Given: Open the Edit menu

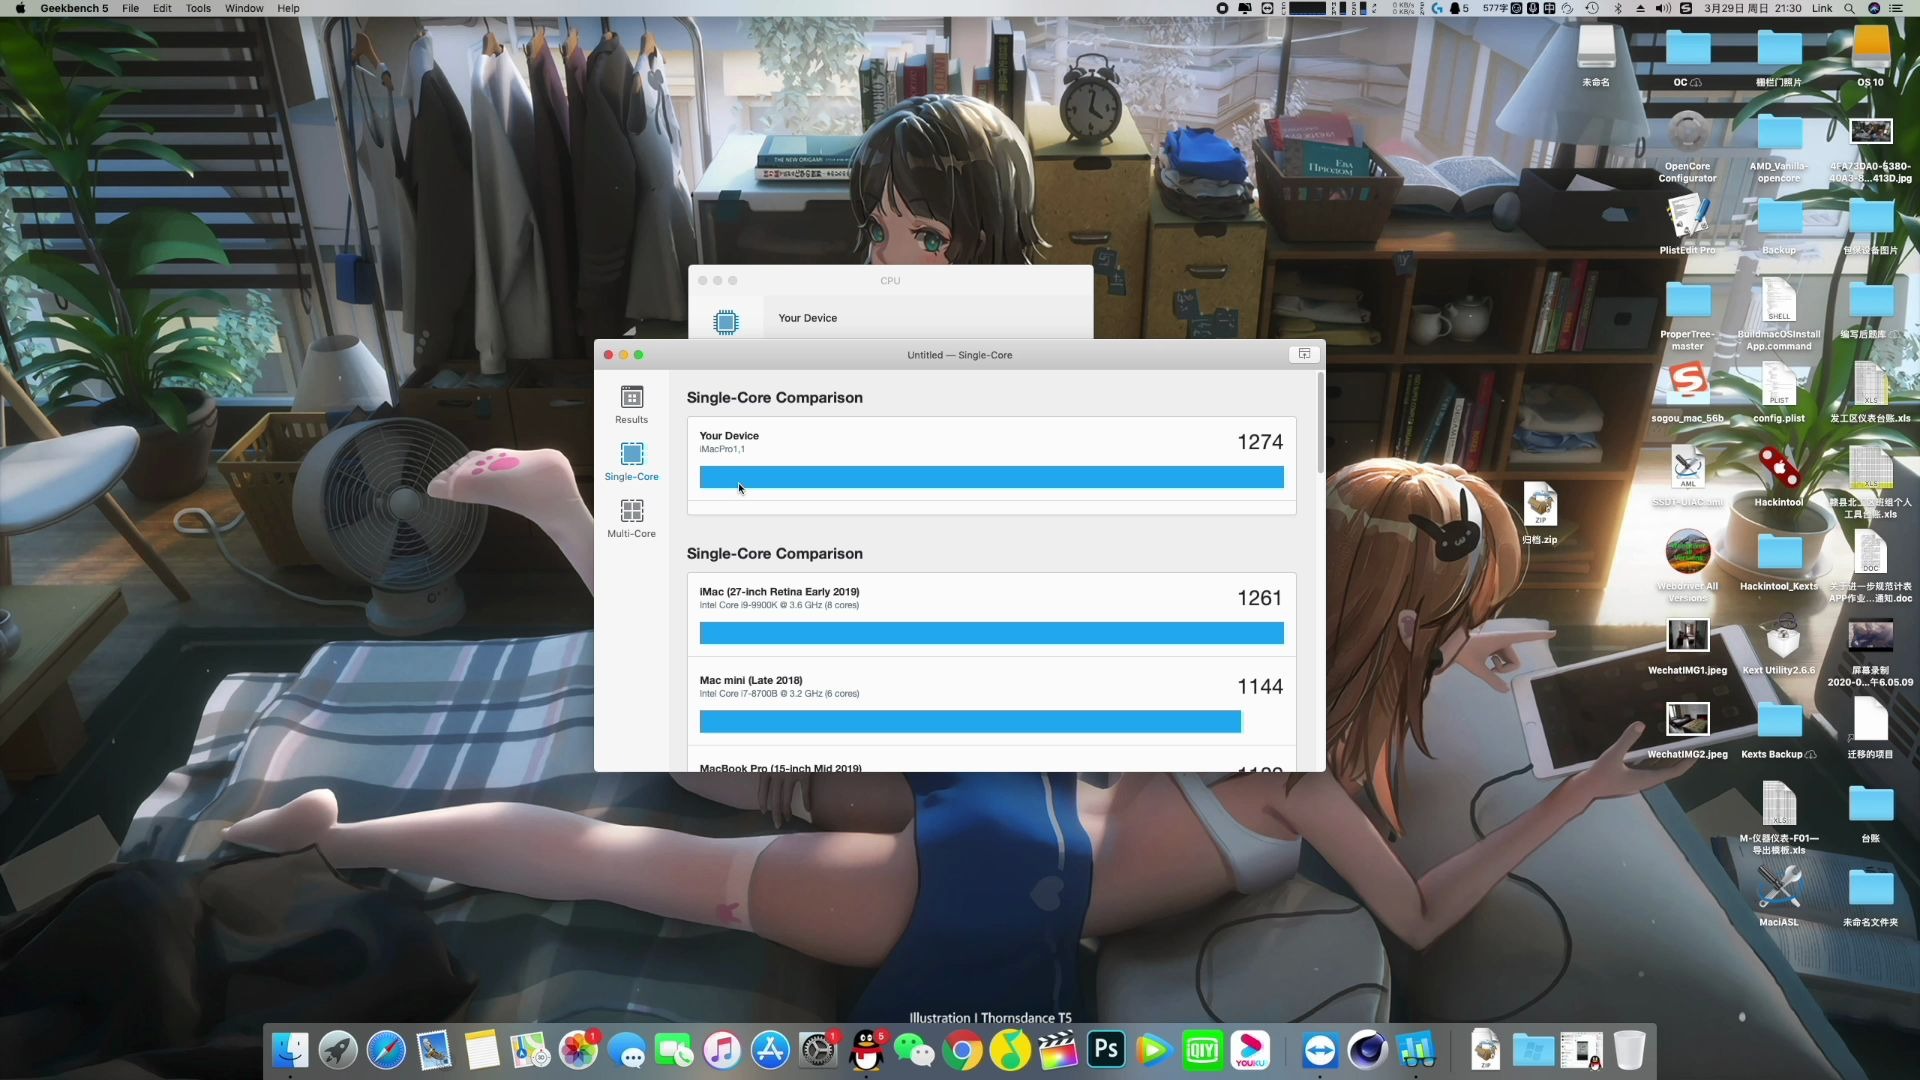Looking at the screenshot, I should click(x=162, y=8).
